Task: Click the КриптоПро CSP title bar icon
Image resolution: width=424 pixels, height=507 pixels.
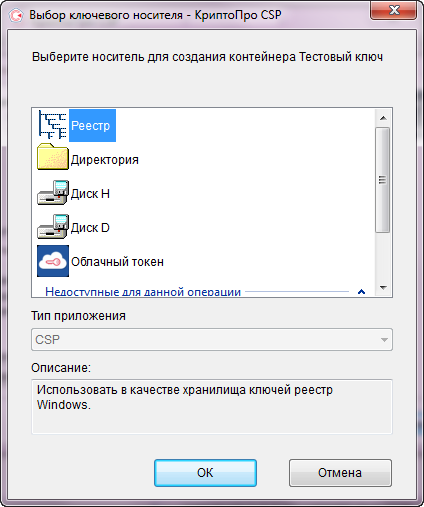Action: (16, 15)
